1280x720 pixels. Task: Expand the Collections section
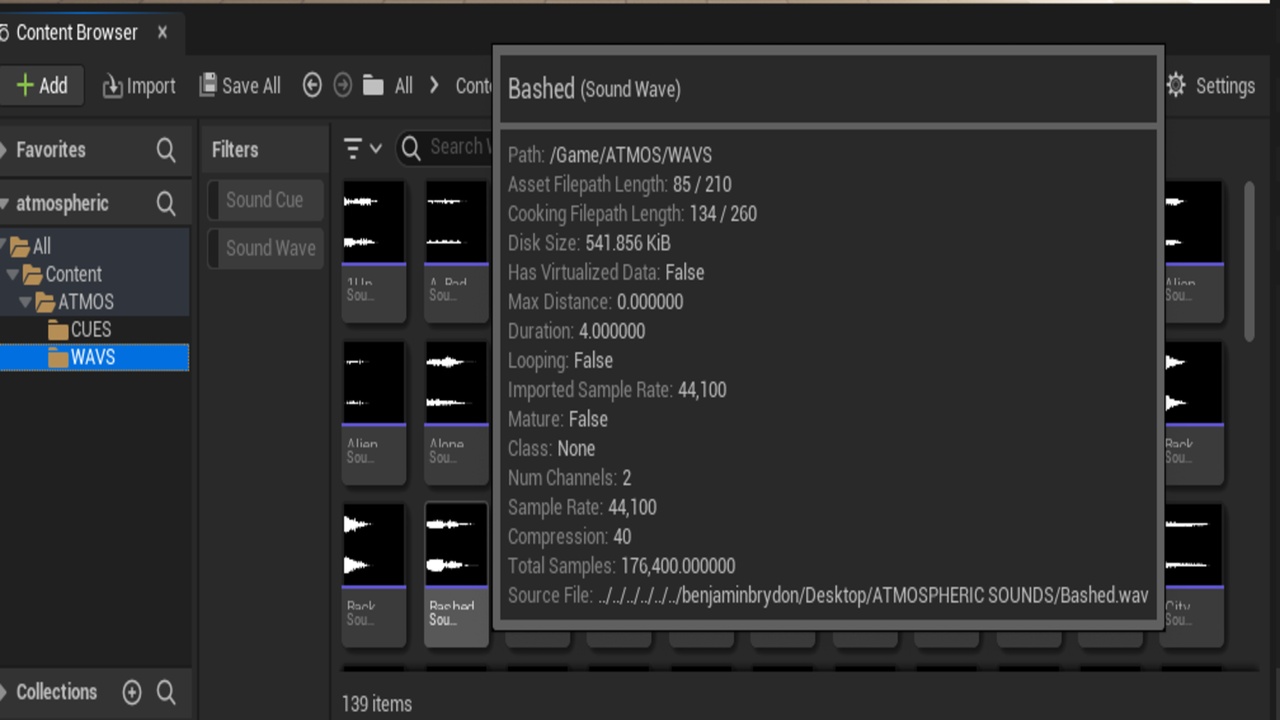[x=4, y=692]
